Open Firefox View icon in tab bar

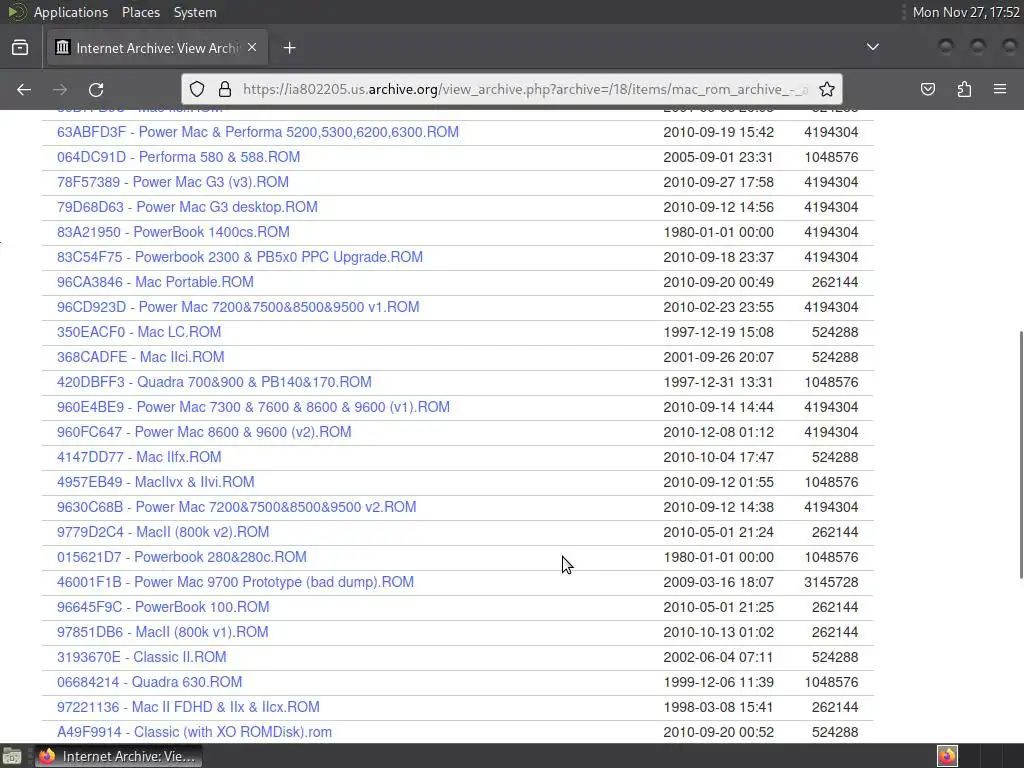20,48
